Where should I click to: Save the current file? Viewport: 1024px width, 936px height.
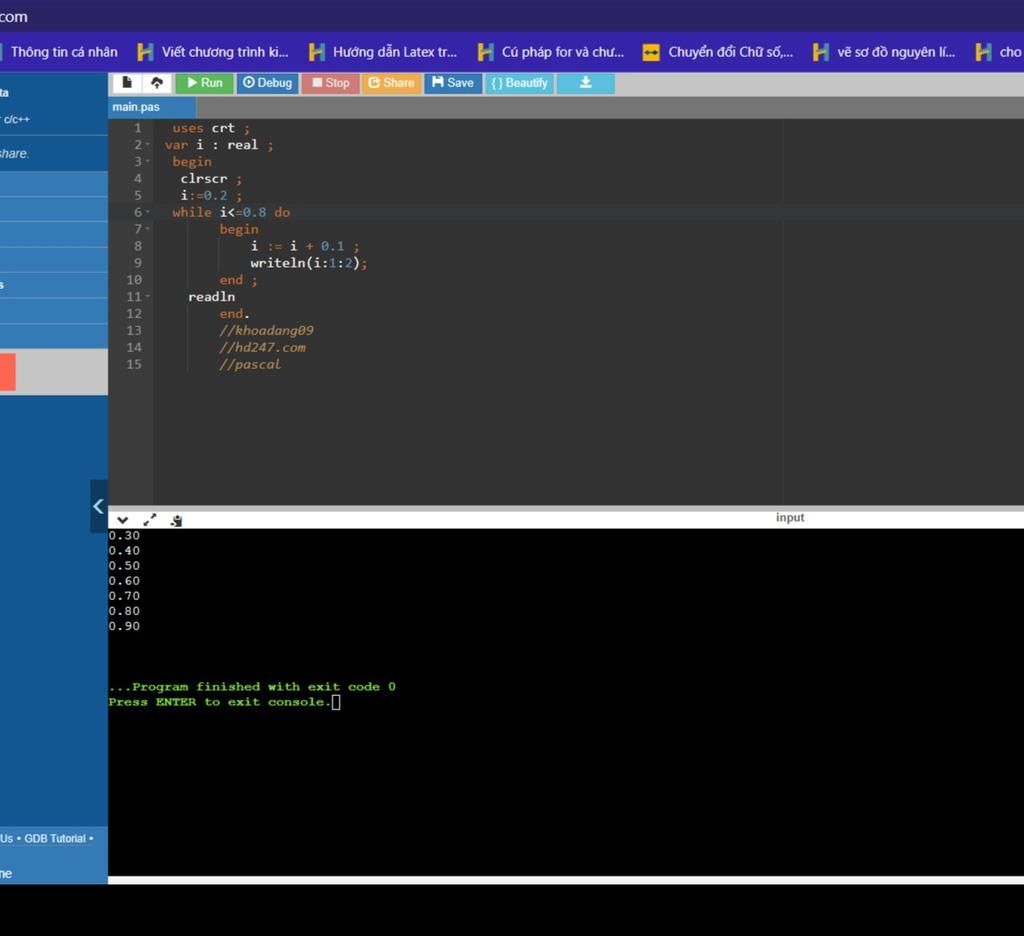pos(453,83)
